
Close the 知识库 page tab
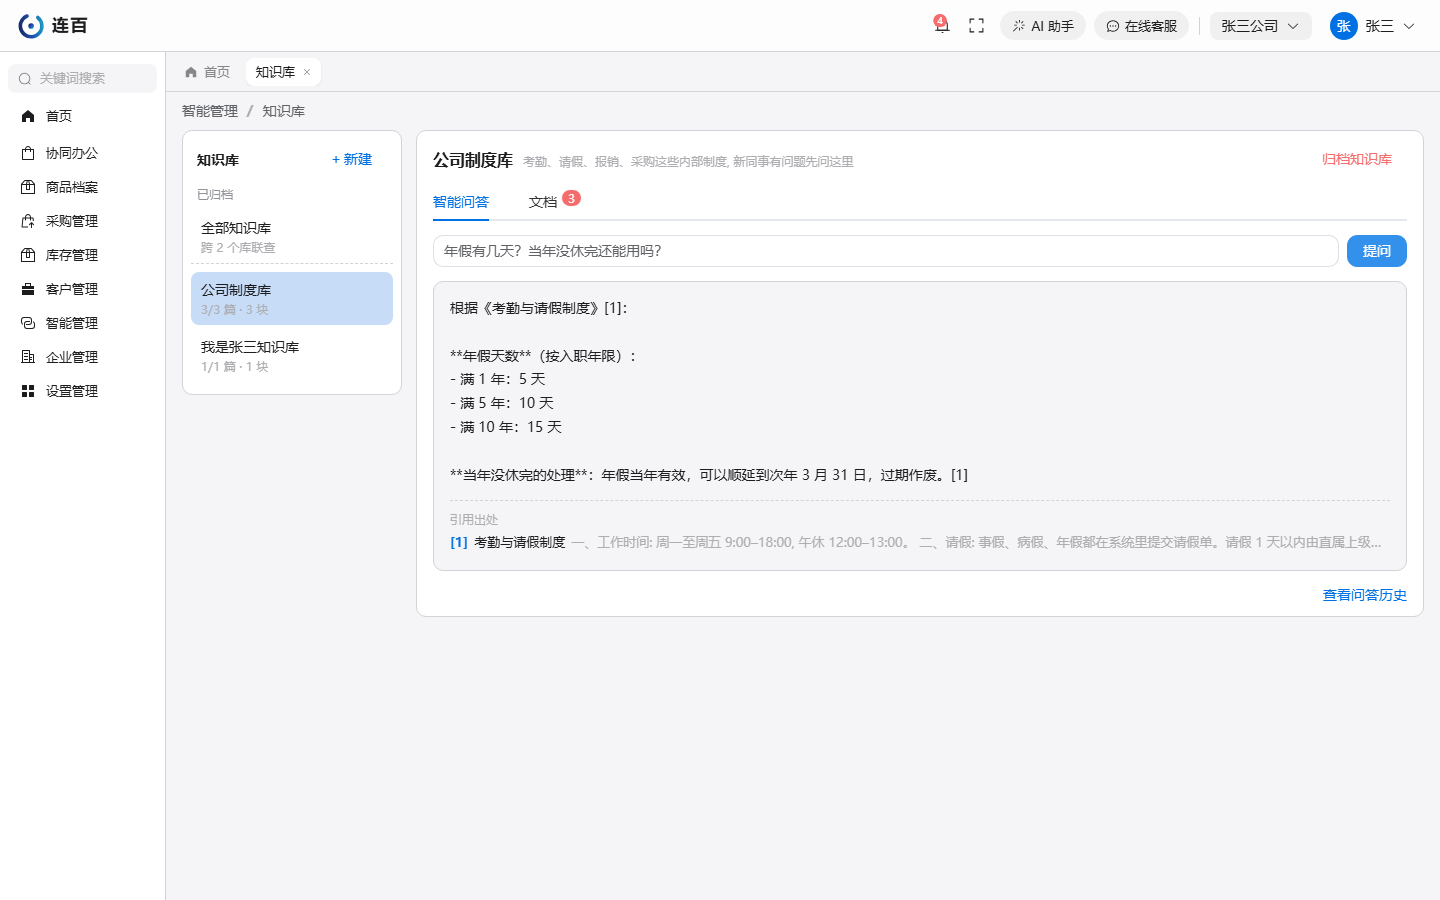pyautogui.click(x=307, y=72)
